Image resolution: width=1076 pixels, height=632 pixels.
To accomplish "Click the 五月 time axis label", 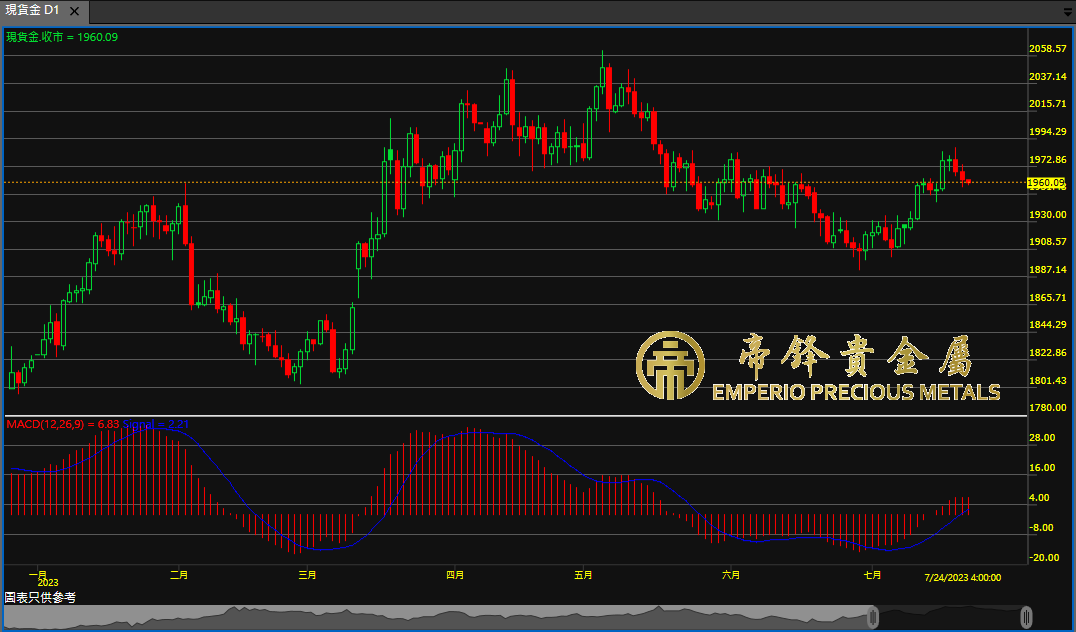I will click(x=583, y=575).
